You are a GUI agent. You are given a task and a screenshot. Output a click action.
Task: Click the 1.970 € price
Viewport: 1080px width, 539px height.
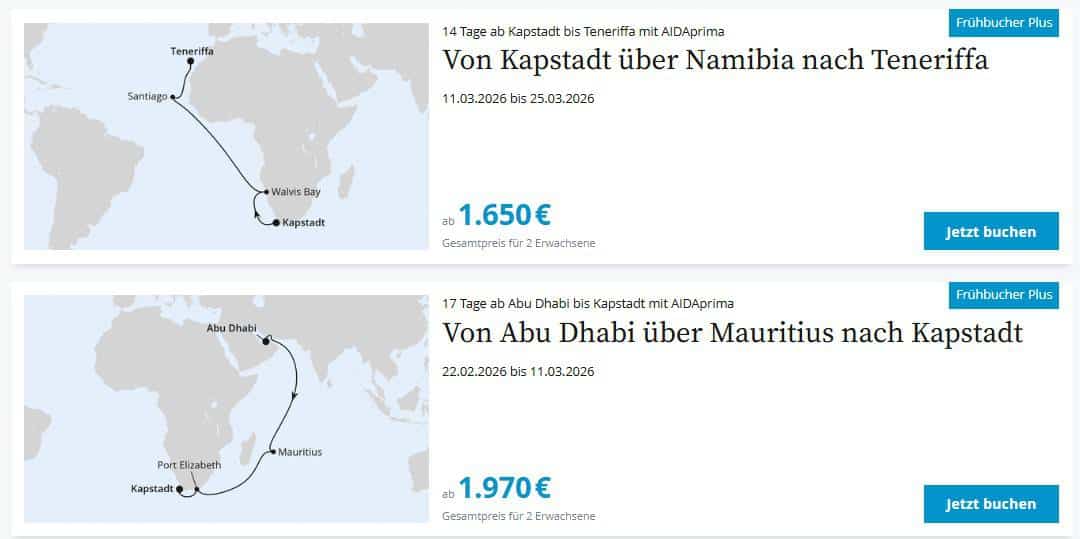pos(504,487)
